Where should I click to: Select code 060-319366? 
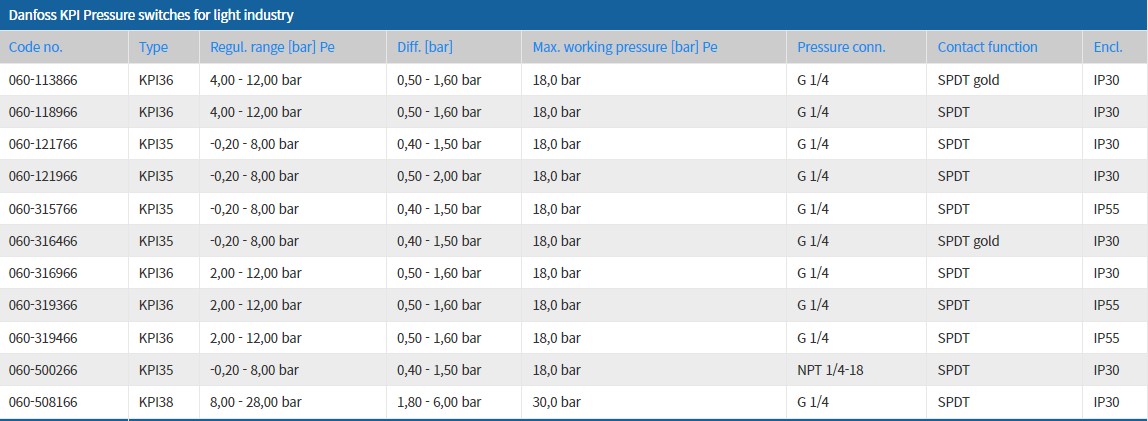[43, 305]
